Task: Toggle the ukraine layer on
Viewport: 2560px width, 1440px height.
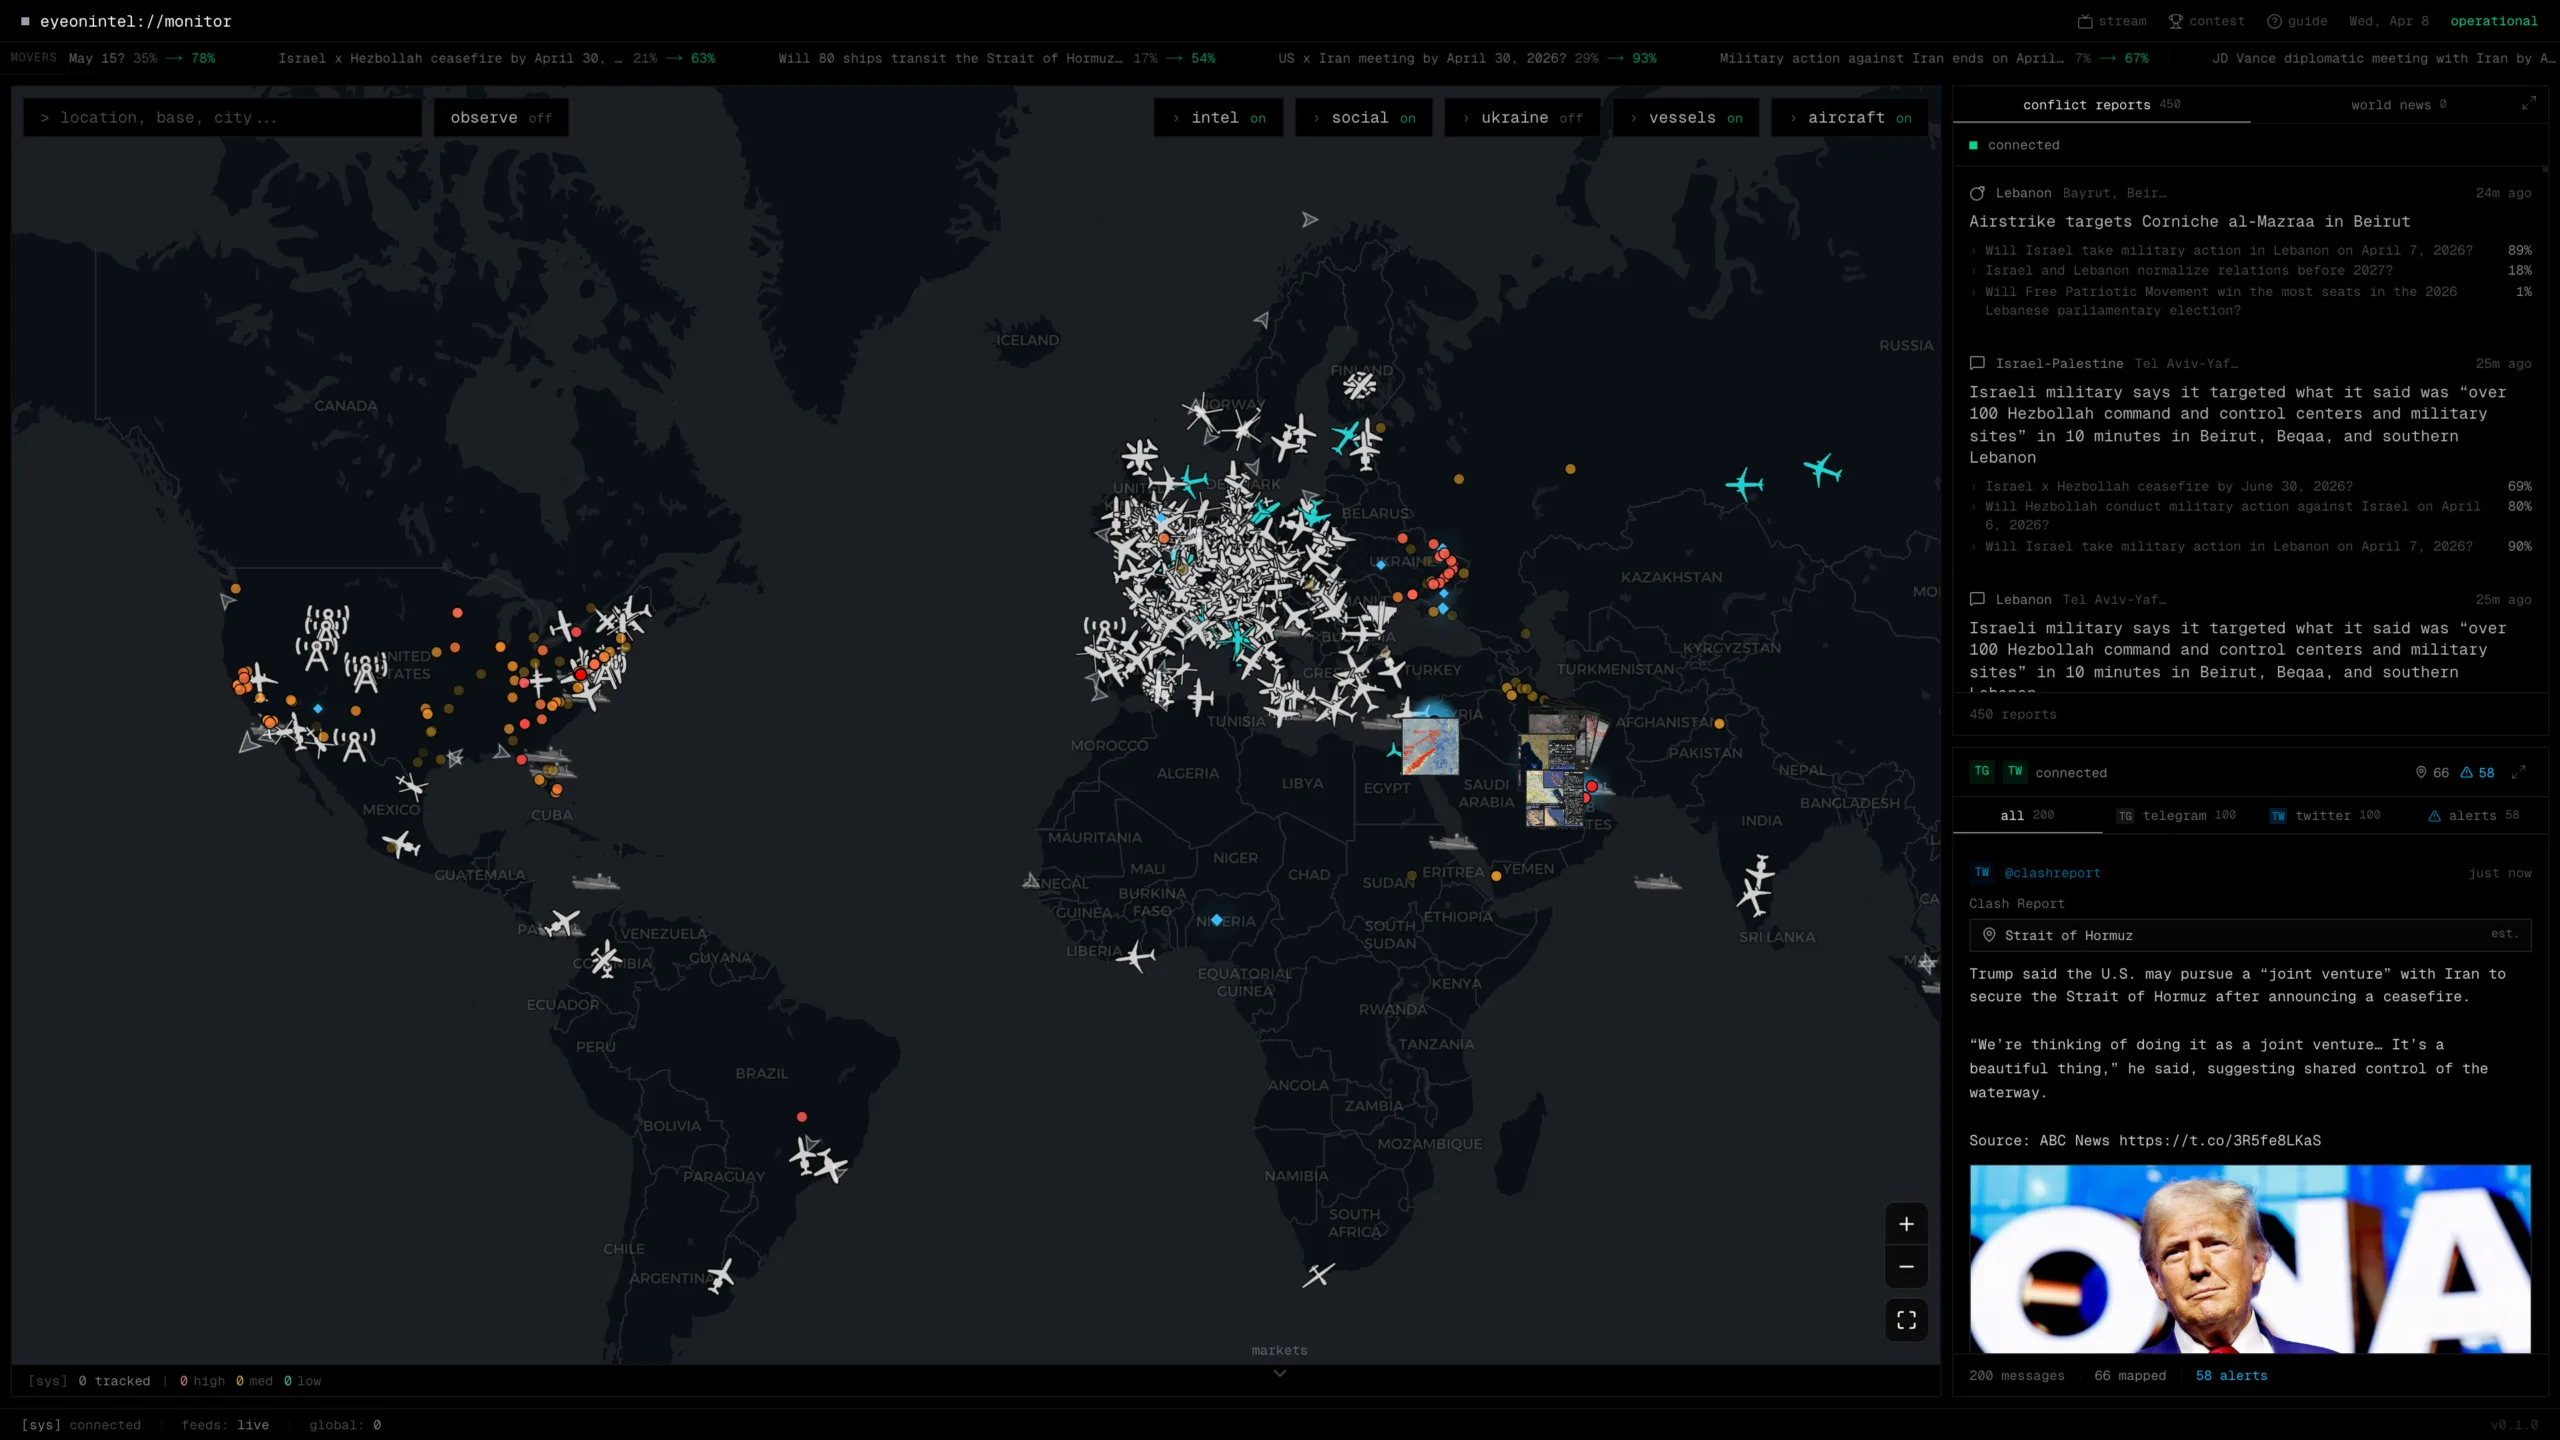Action: pyautogui.click(x=1521, y=117)
